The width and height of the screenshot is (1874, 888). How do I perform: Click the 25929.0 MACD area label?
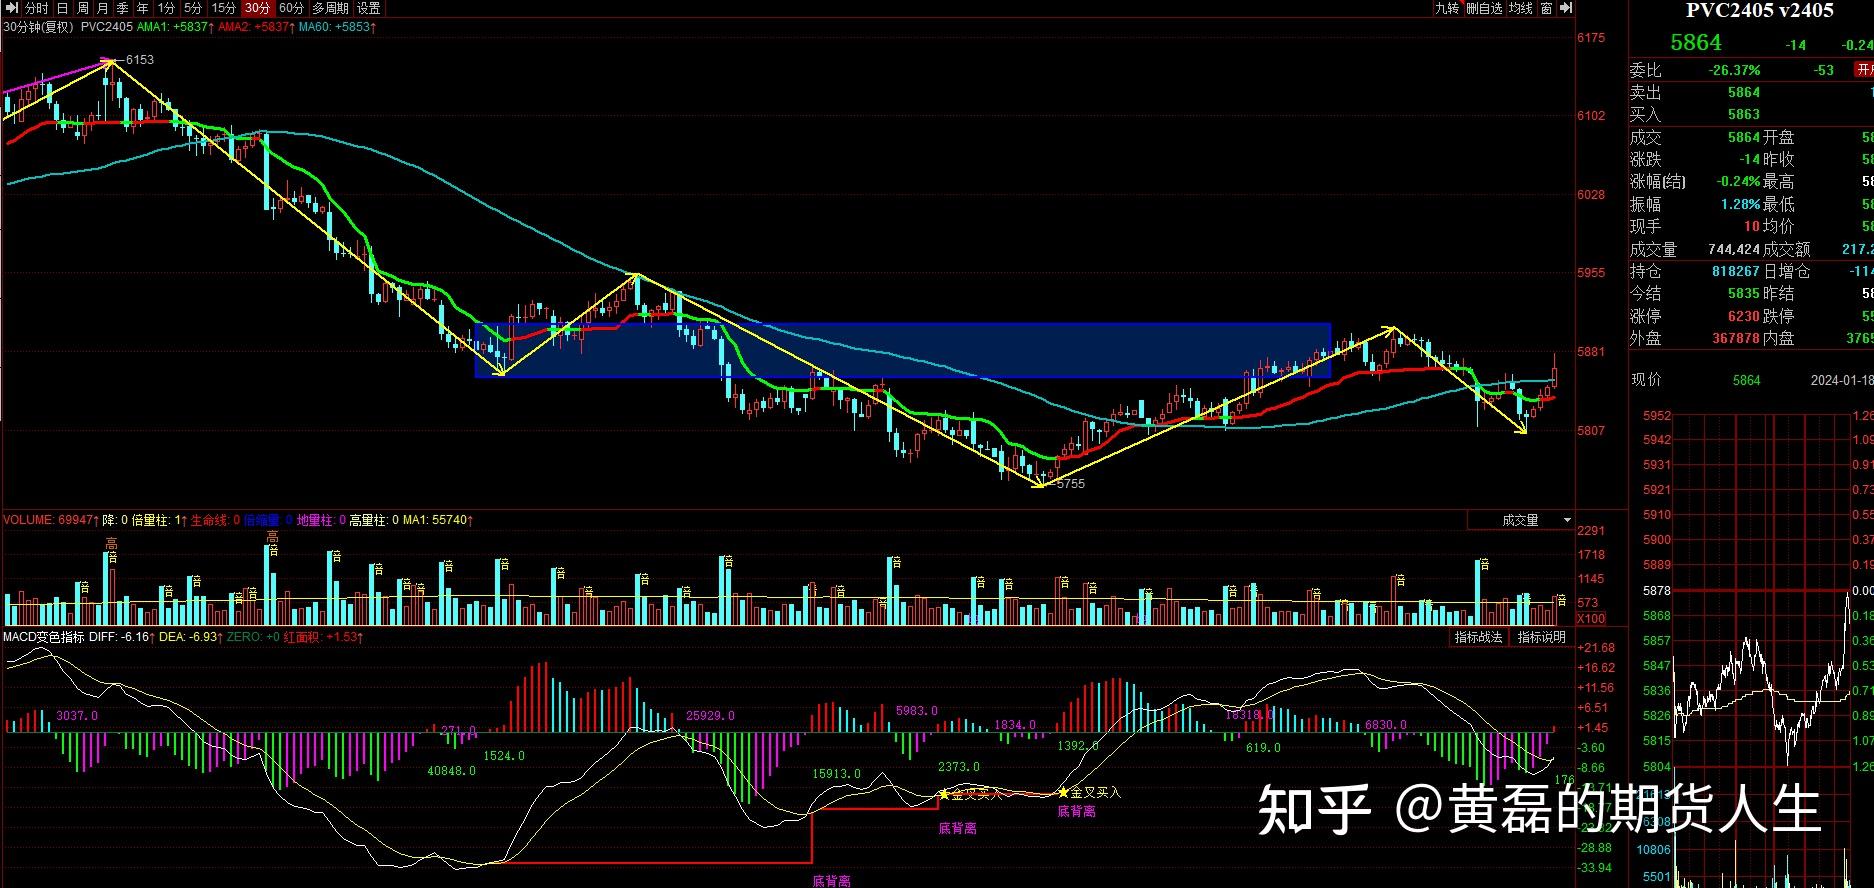click(x=711, y=716)
